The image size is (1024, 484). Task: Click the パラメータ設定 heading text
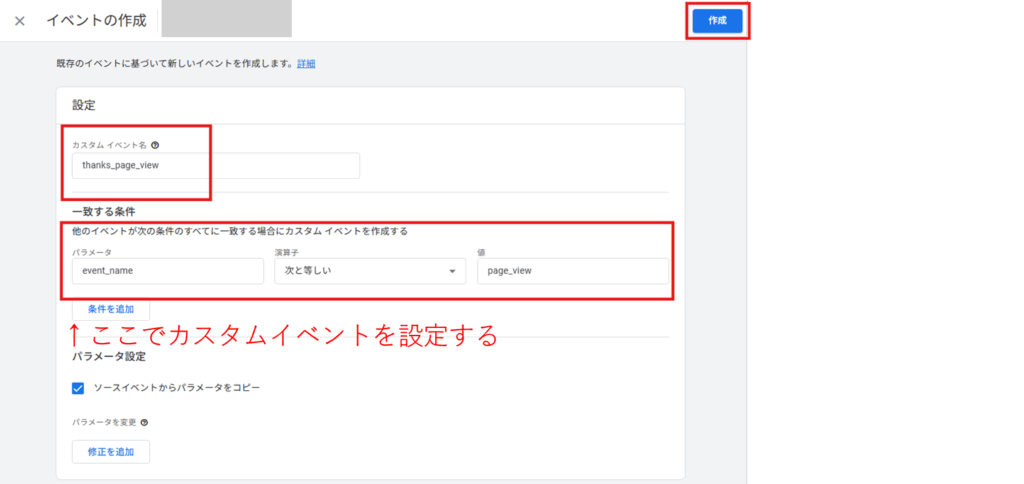(x=108, y=357)
